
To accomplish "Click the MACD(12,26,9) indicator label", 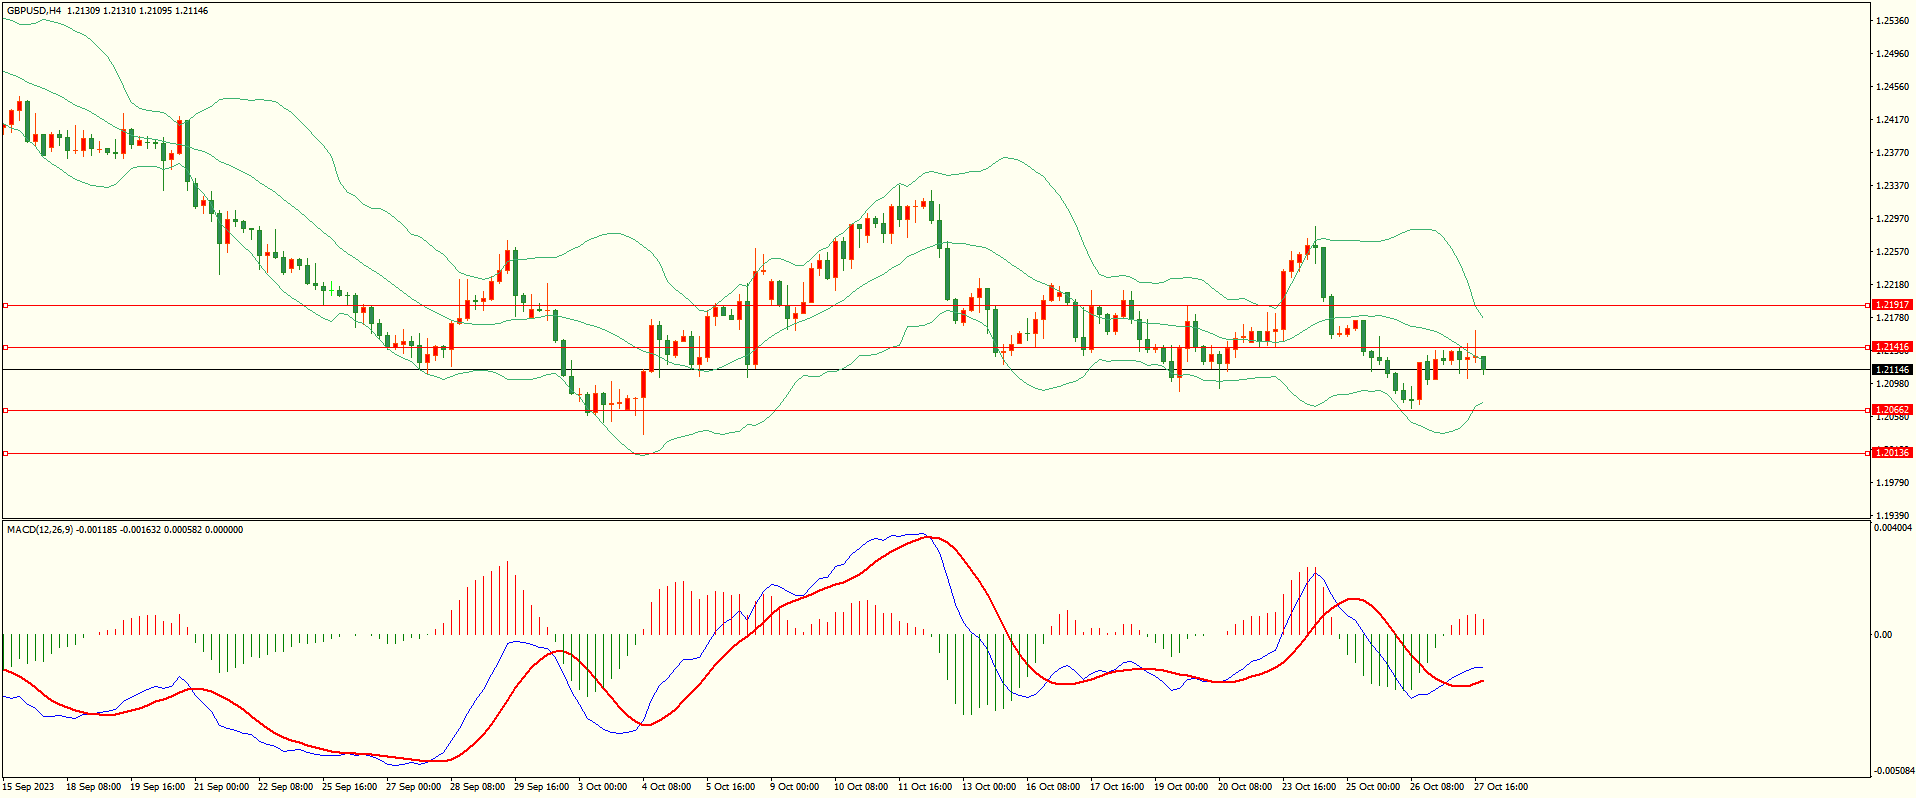I will point(40,530).
